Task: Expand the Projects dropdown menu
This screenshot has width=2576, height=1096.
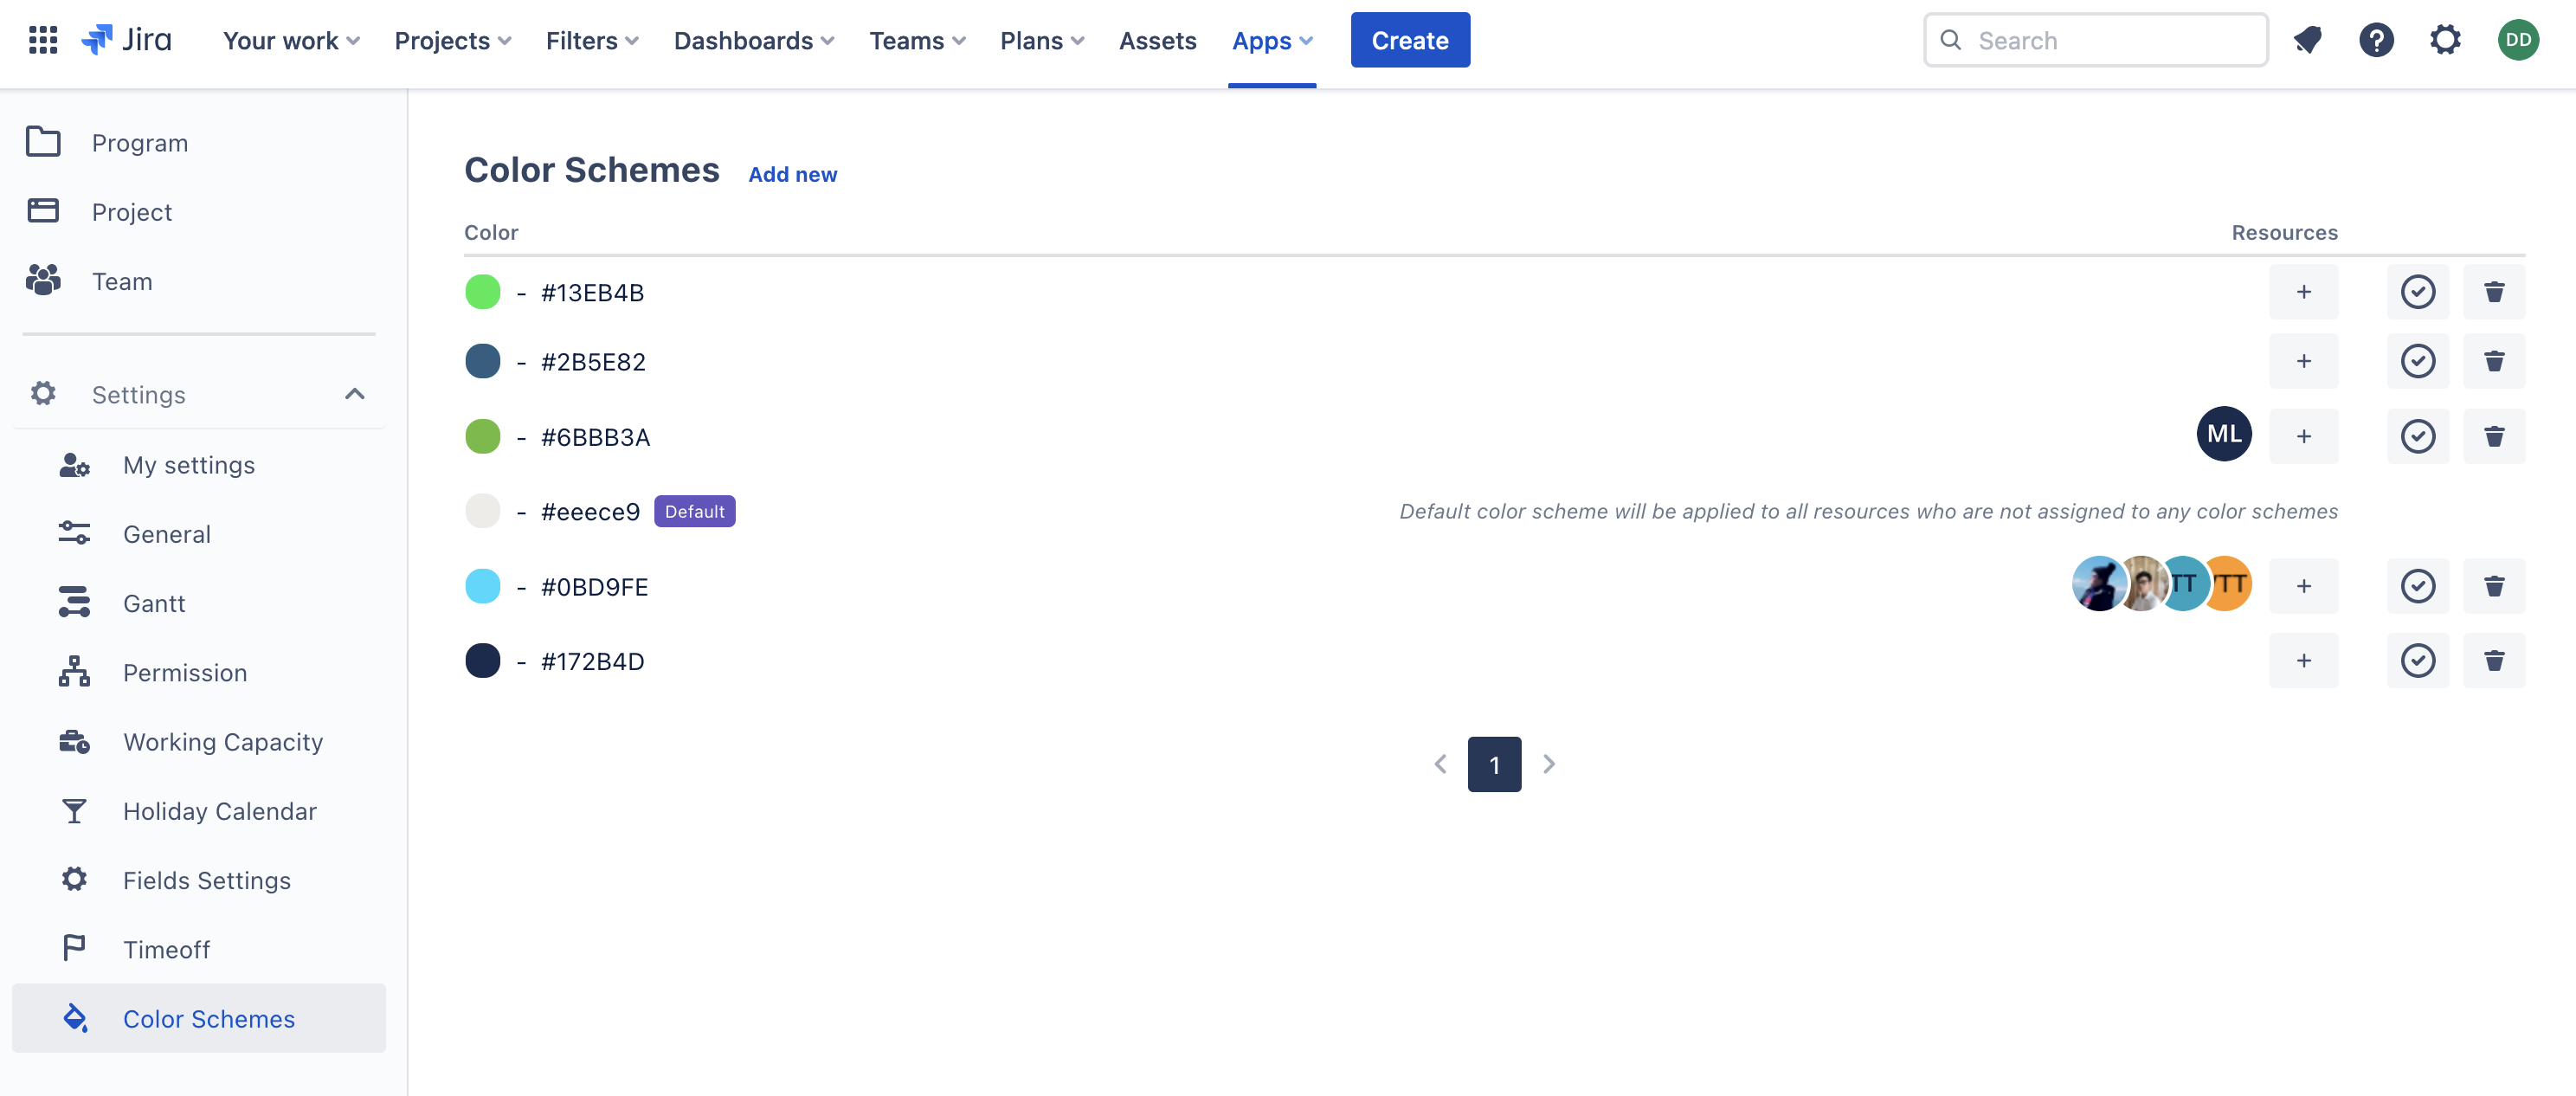Action: click(x=453, y=41)
